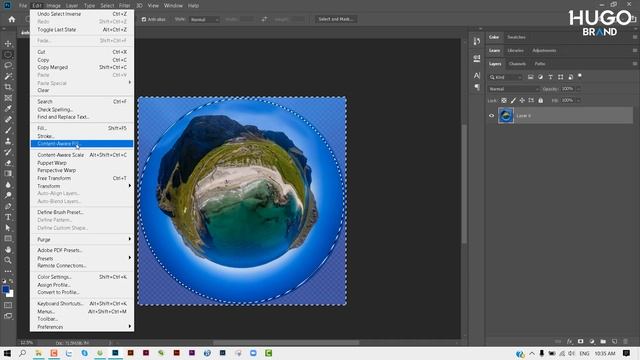Select the History Brush tool

[8, 152]
